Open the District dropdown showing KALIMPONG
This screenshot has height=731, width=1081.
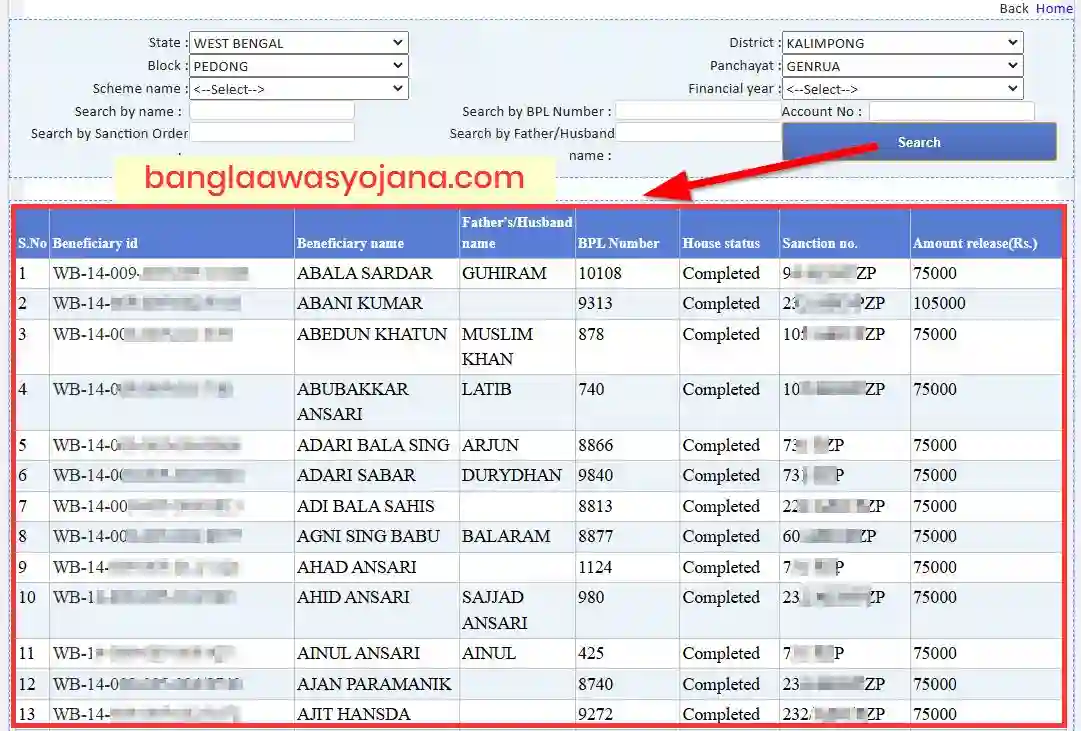902,43
